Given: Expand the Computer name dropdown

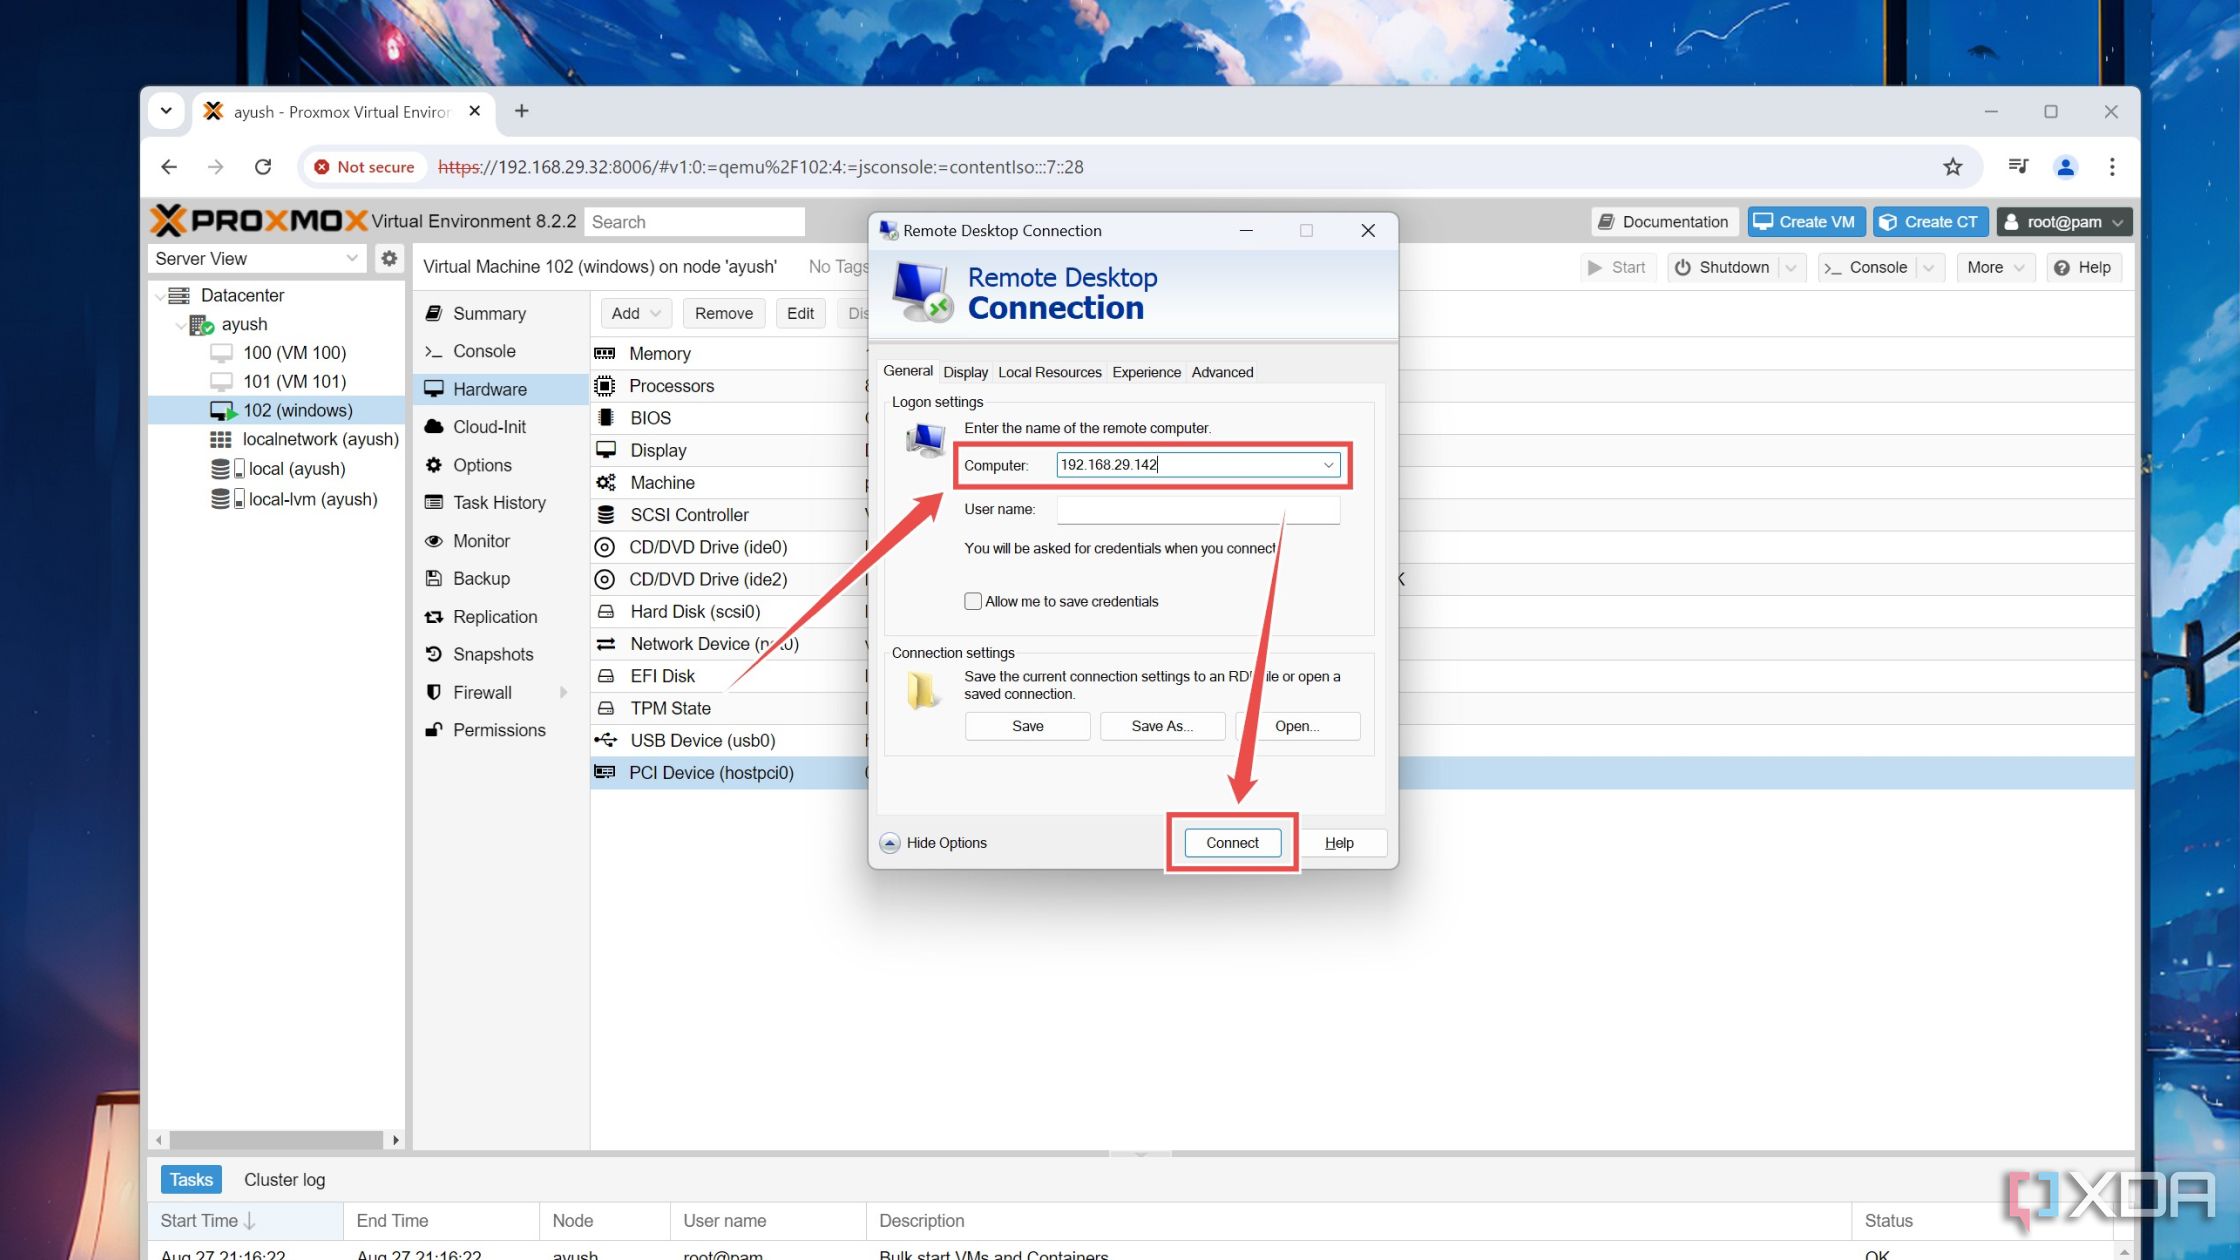Looking at the screenshot, I should 1326,465.
